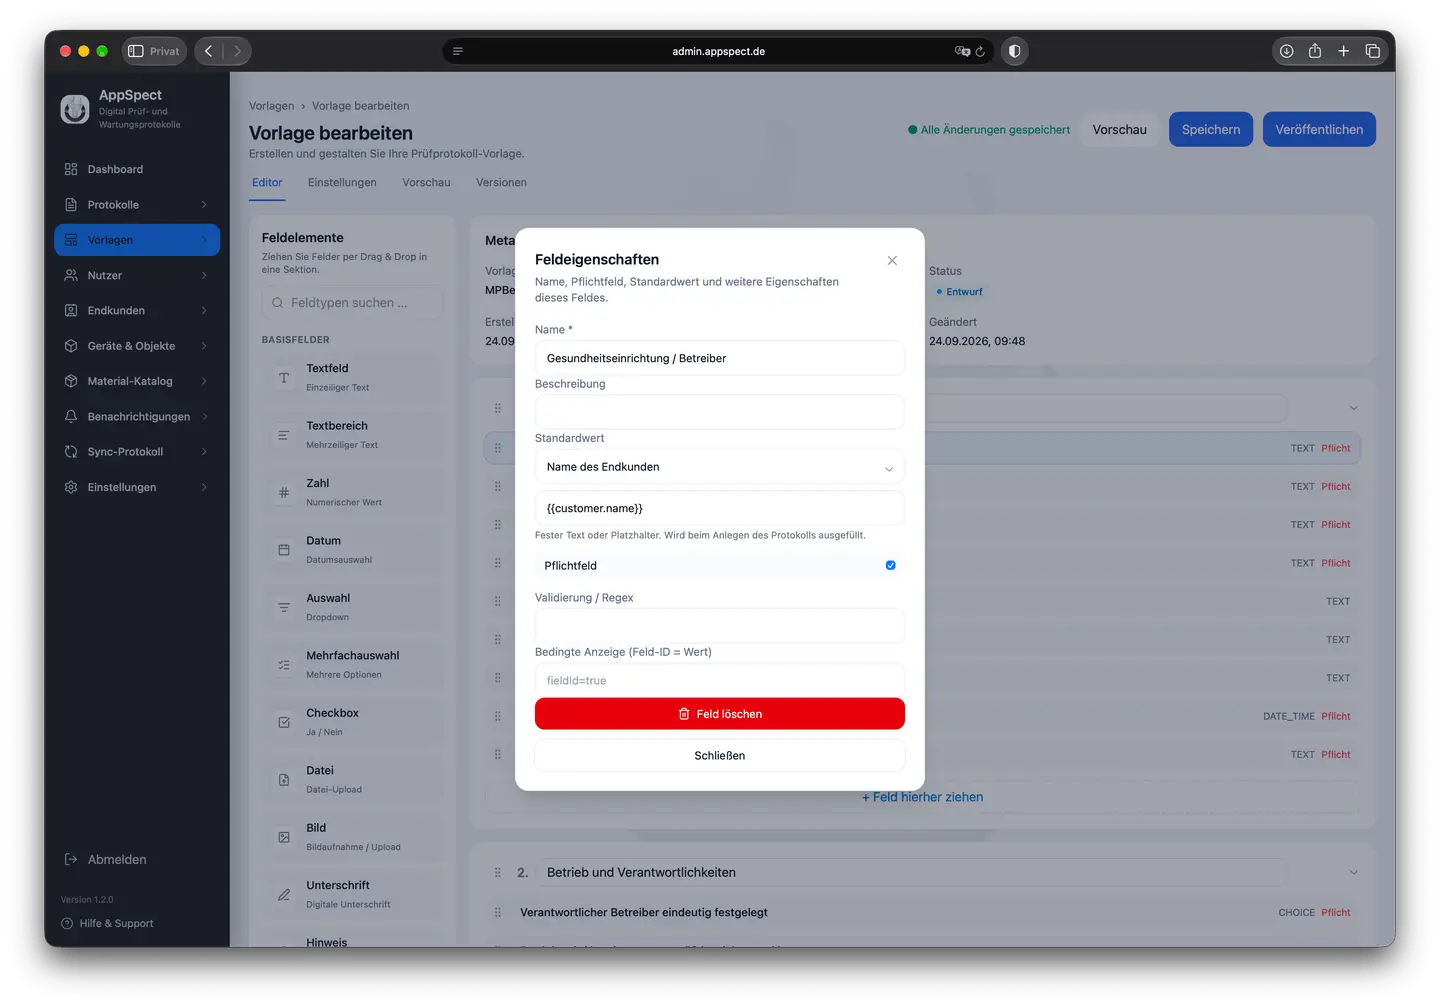Click the Endkunden contact icon
The width and height of the screenshot is (1440, 1006).
[x=71, y=311]
